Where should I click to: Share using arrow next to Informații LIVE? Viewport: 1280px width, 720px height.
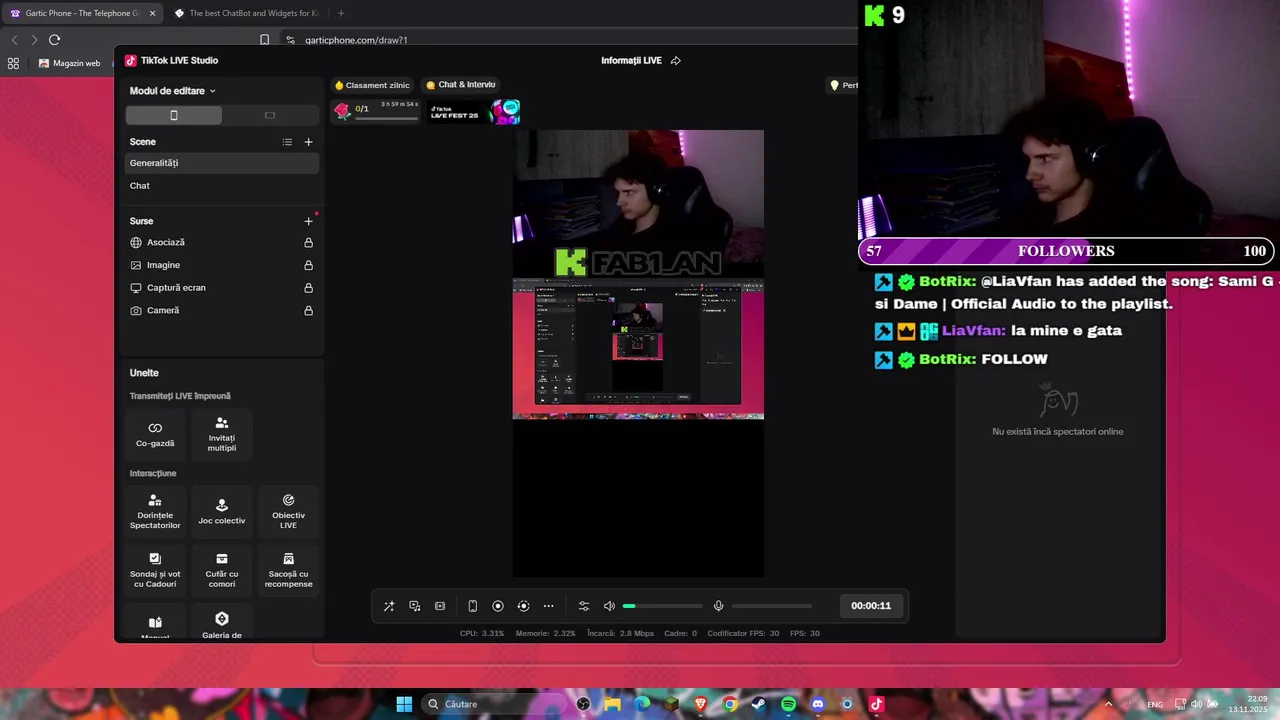point(676,61)
